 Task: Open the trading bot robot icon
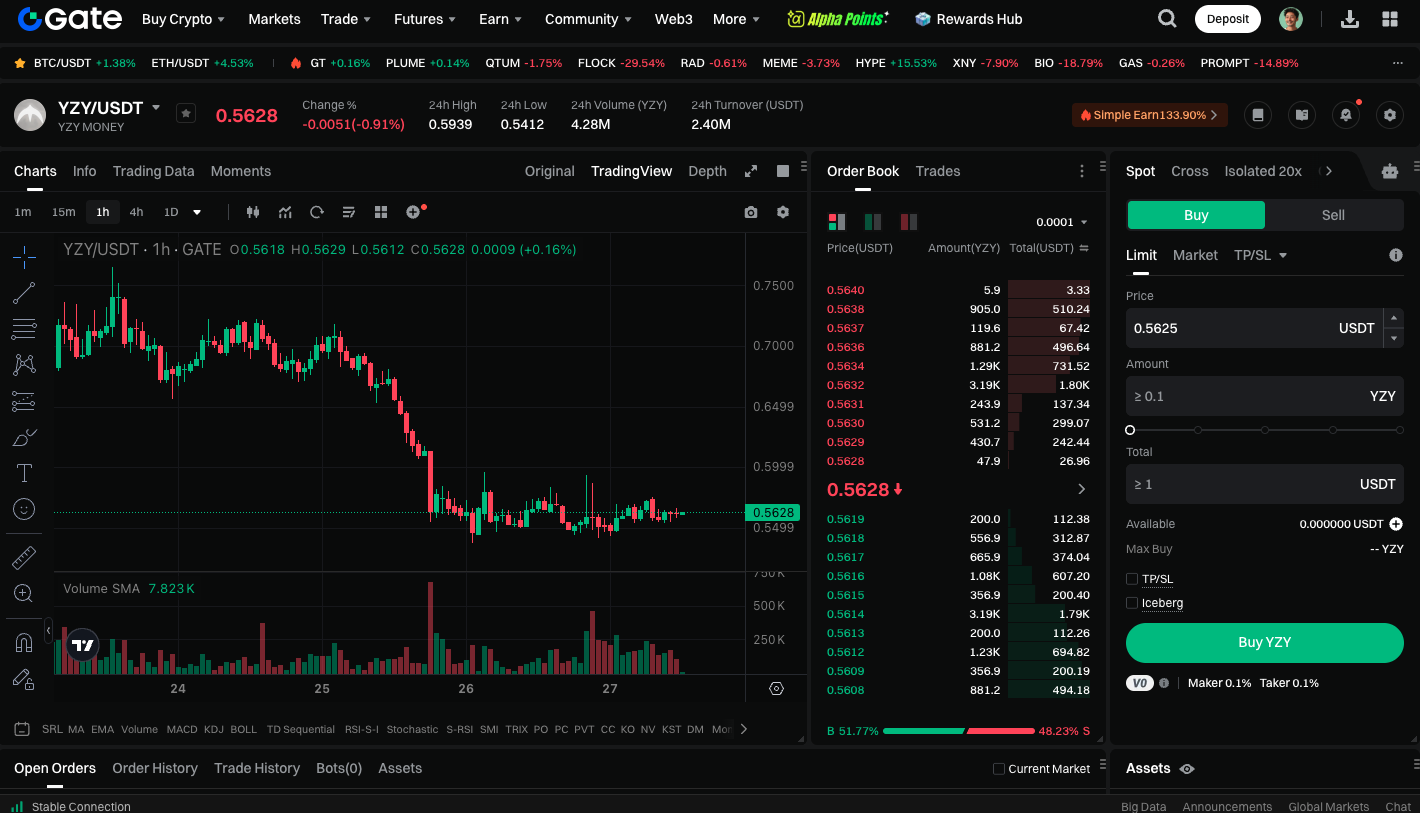point(1390,171)
